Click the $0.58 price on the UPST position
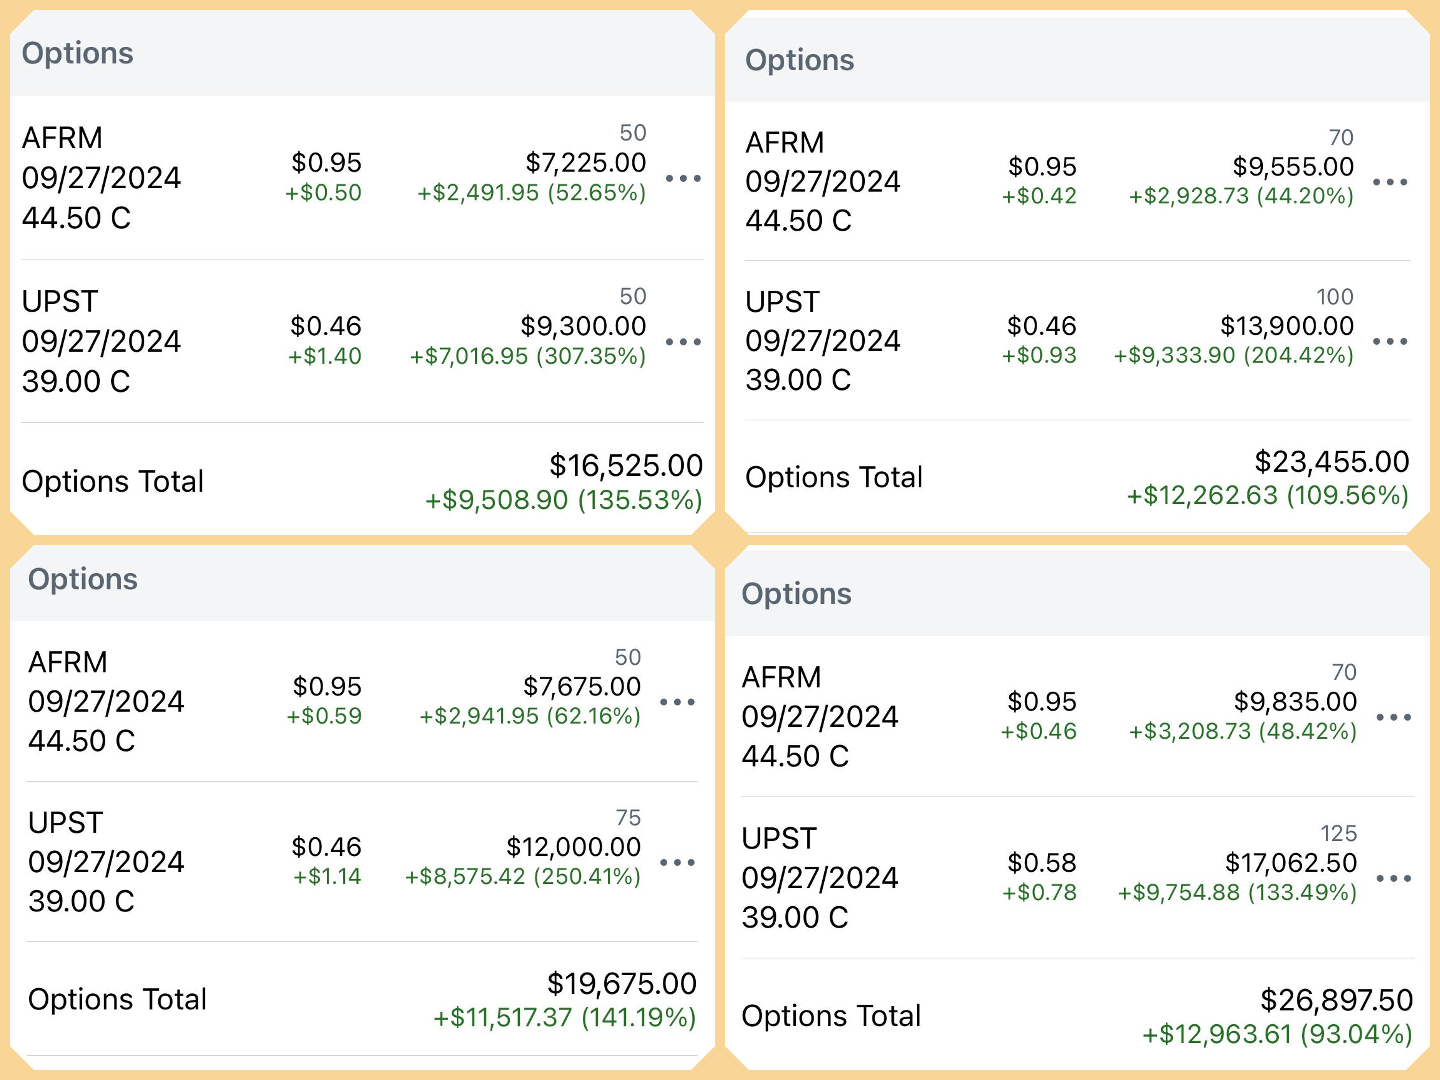This screenshot has width=1440, height=1080. (1043, 862)
